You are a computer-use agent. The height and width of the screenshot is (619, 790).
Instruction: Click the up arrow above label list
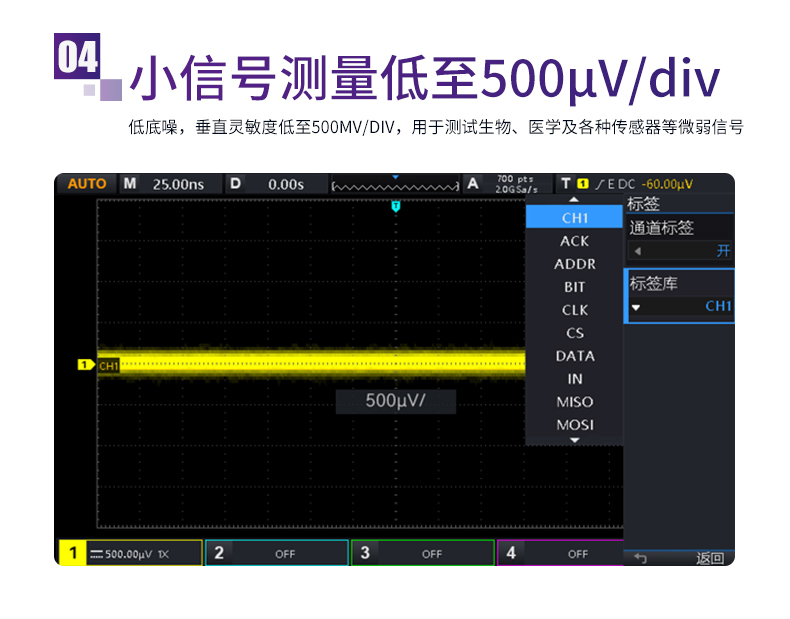(574, 200)
